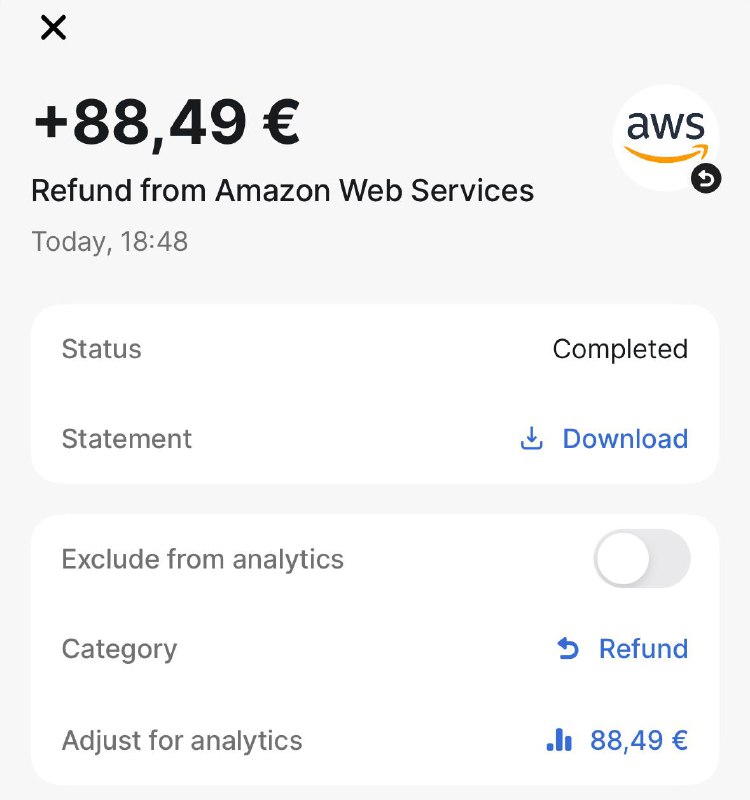This screenshot has width=750, height=800.
Task: Select Refund from Amazon Web Services title
Action: (x=283, y=191)
